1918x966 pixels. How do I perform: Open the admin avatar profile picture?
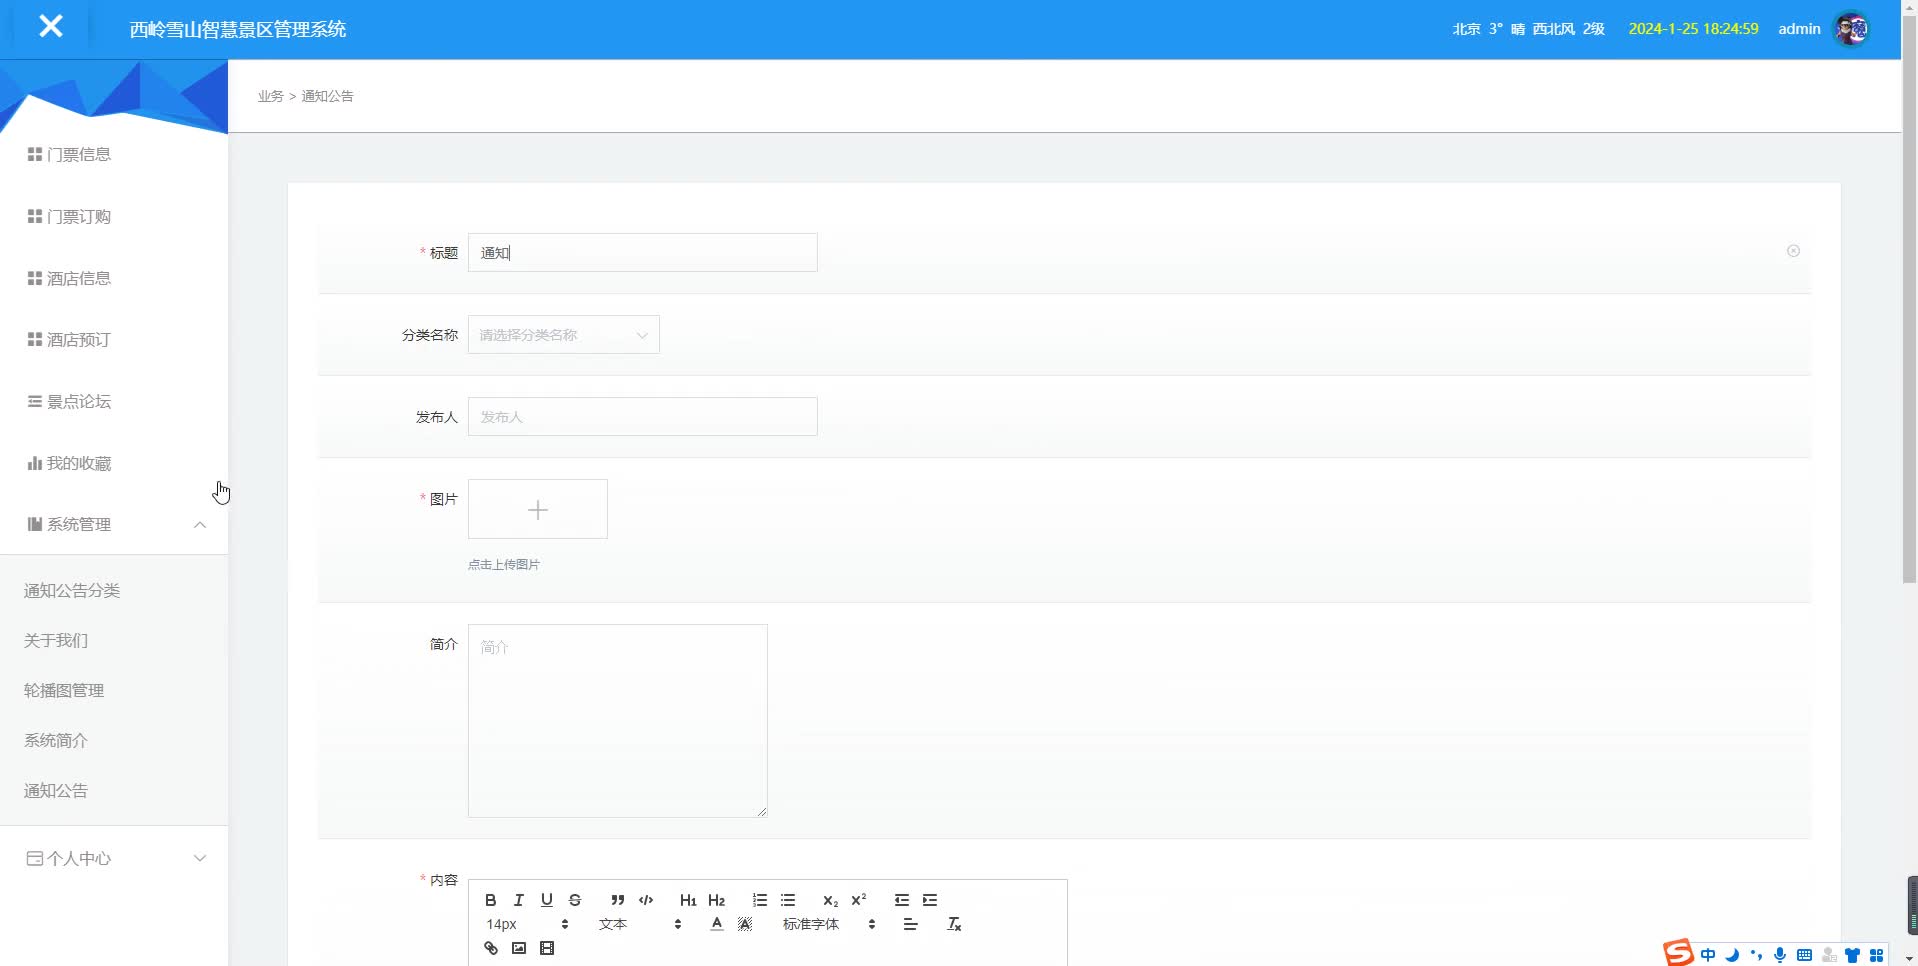(1852, 29)
